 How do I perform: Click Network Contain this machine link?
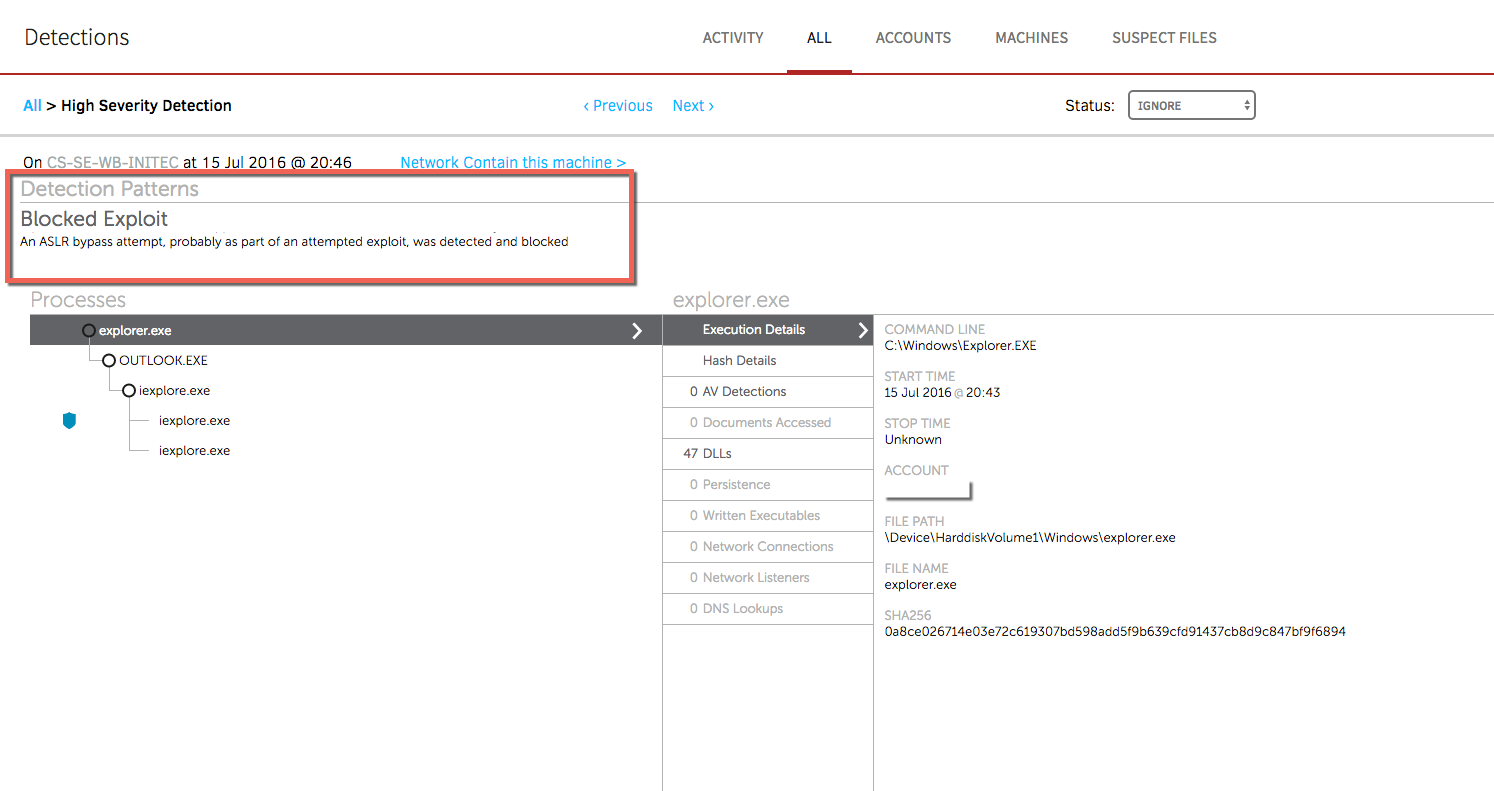(513, 162)
